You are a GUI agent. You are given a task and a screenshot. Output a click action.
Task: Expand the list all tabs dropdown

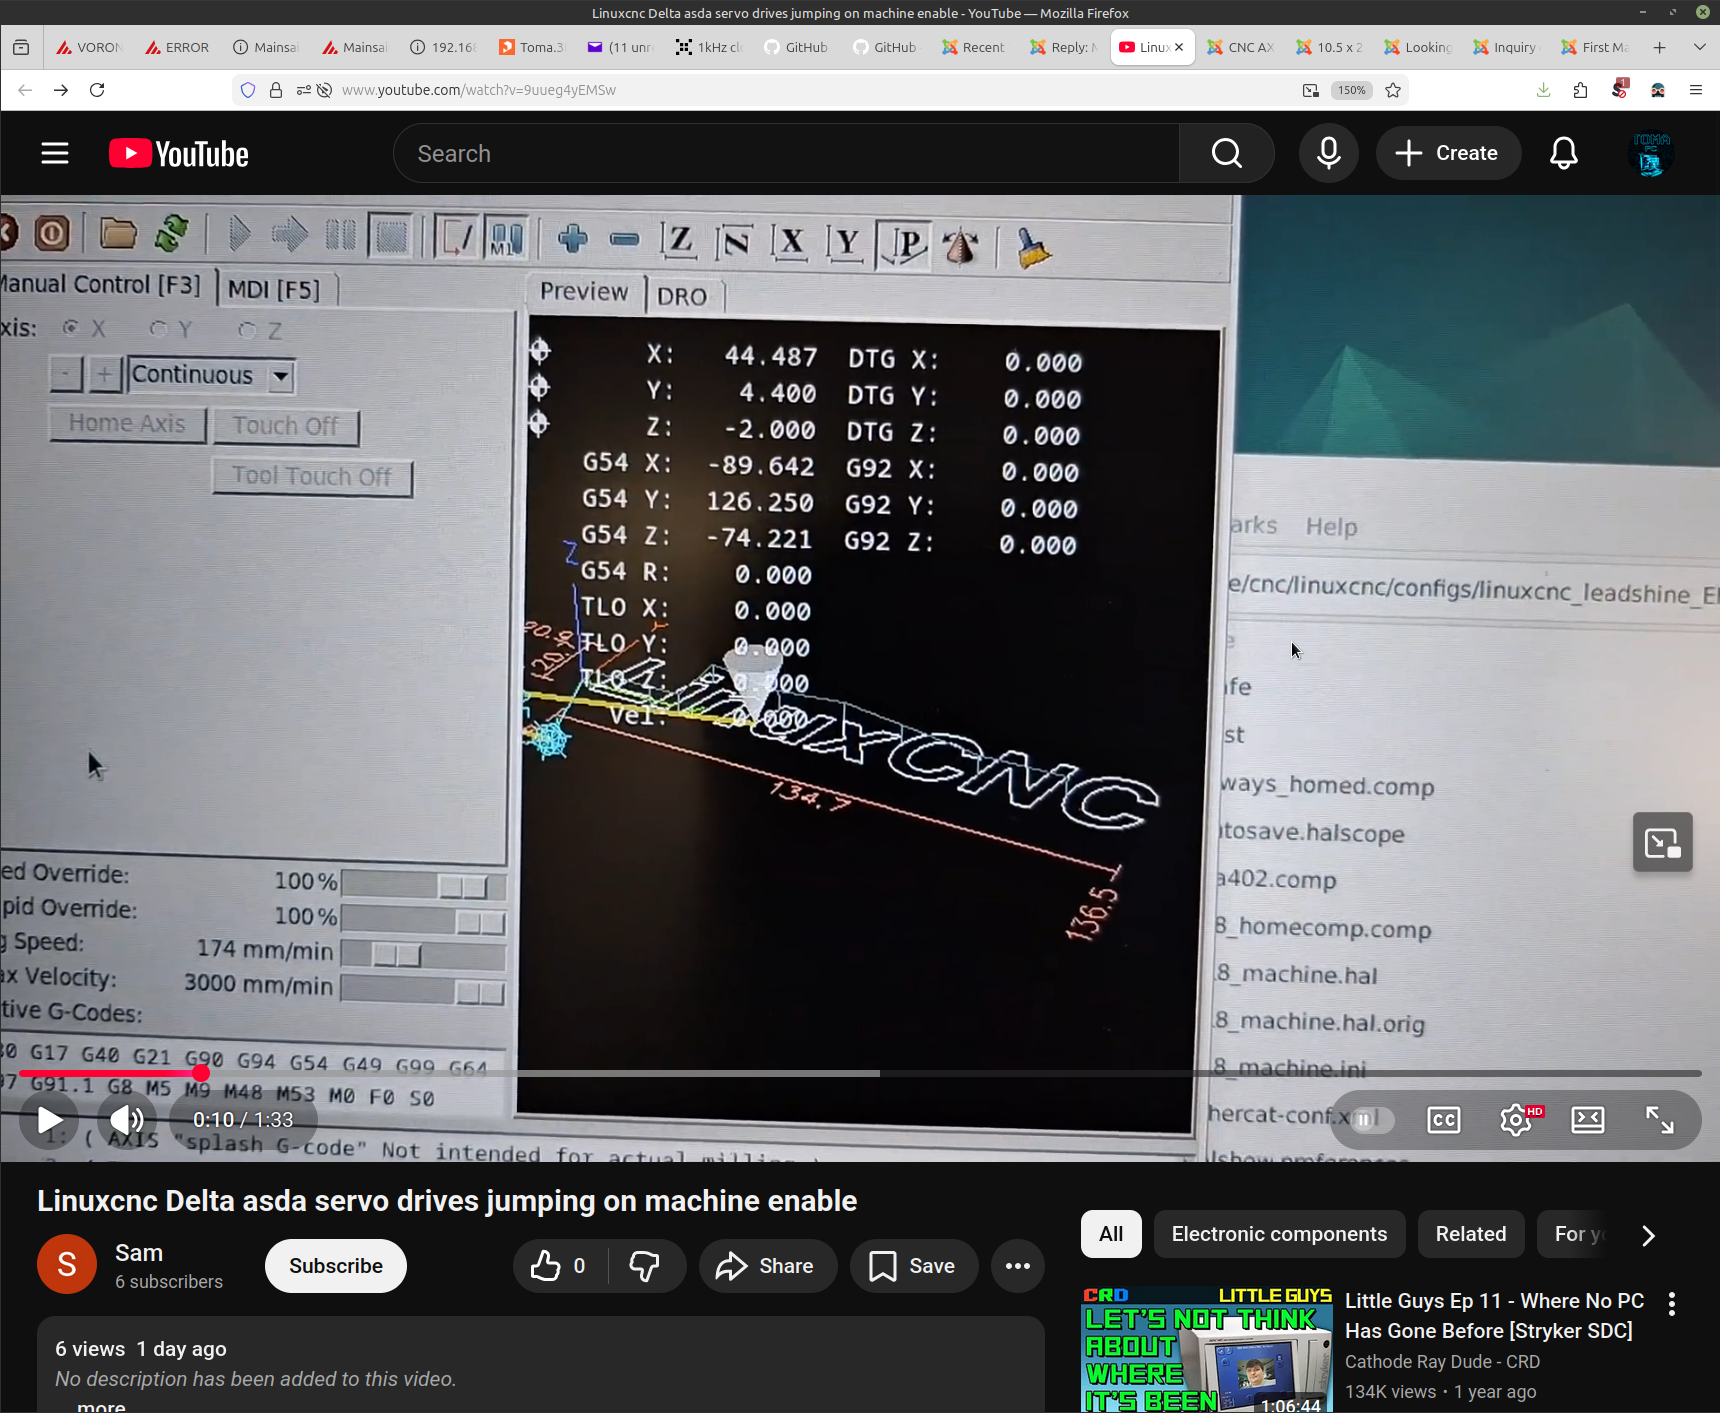1699,47
